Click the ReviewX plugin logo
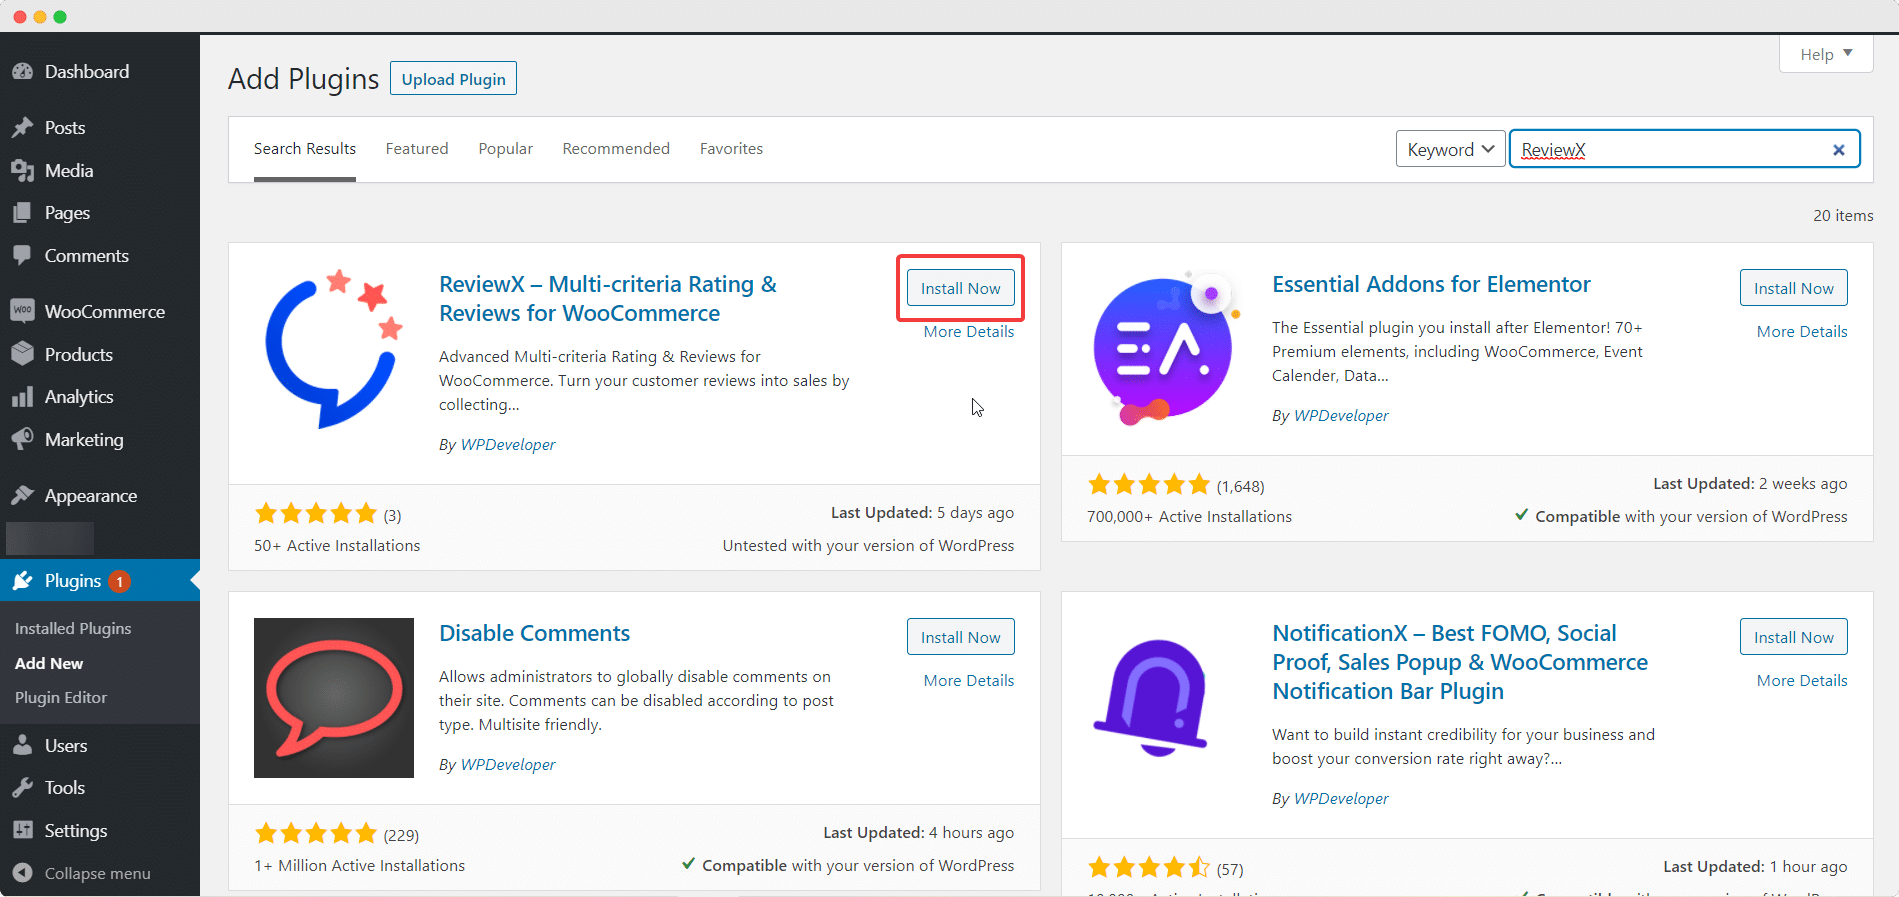The height and width of the screenshot is (897, 1899). [x=334, y=348]
